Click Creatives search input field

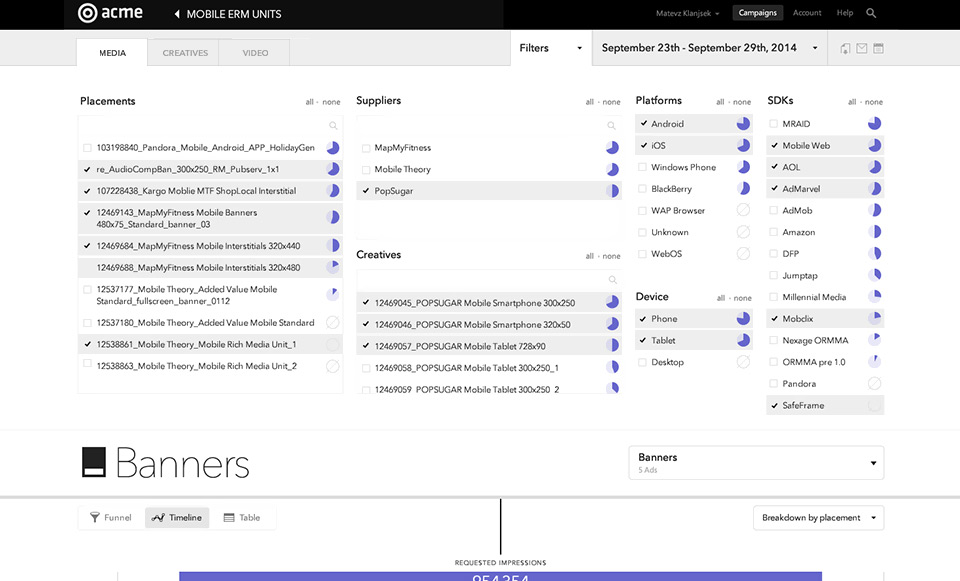click(488, 280)
